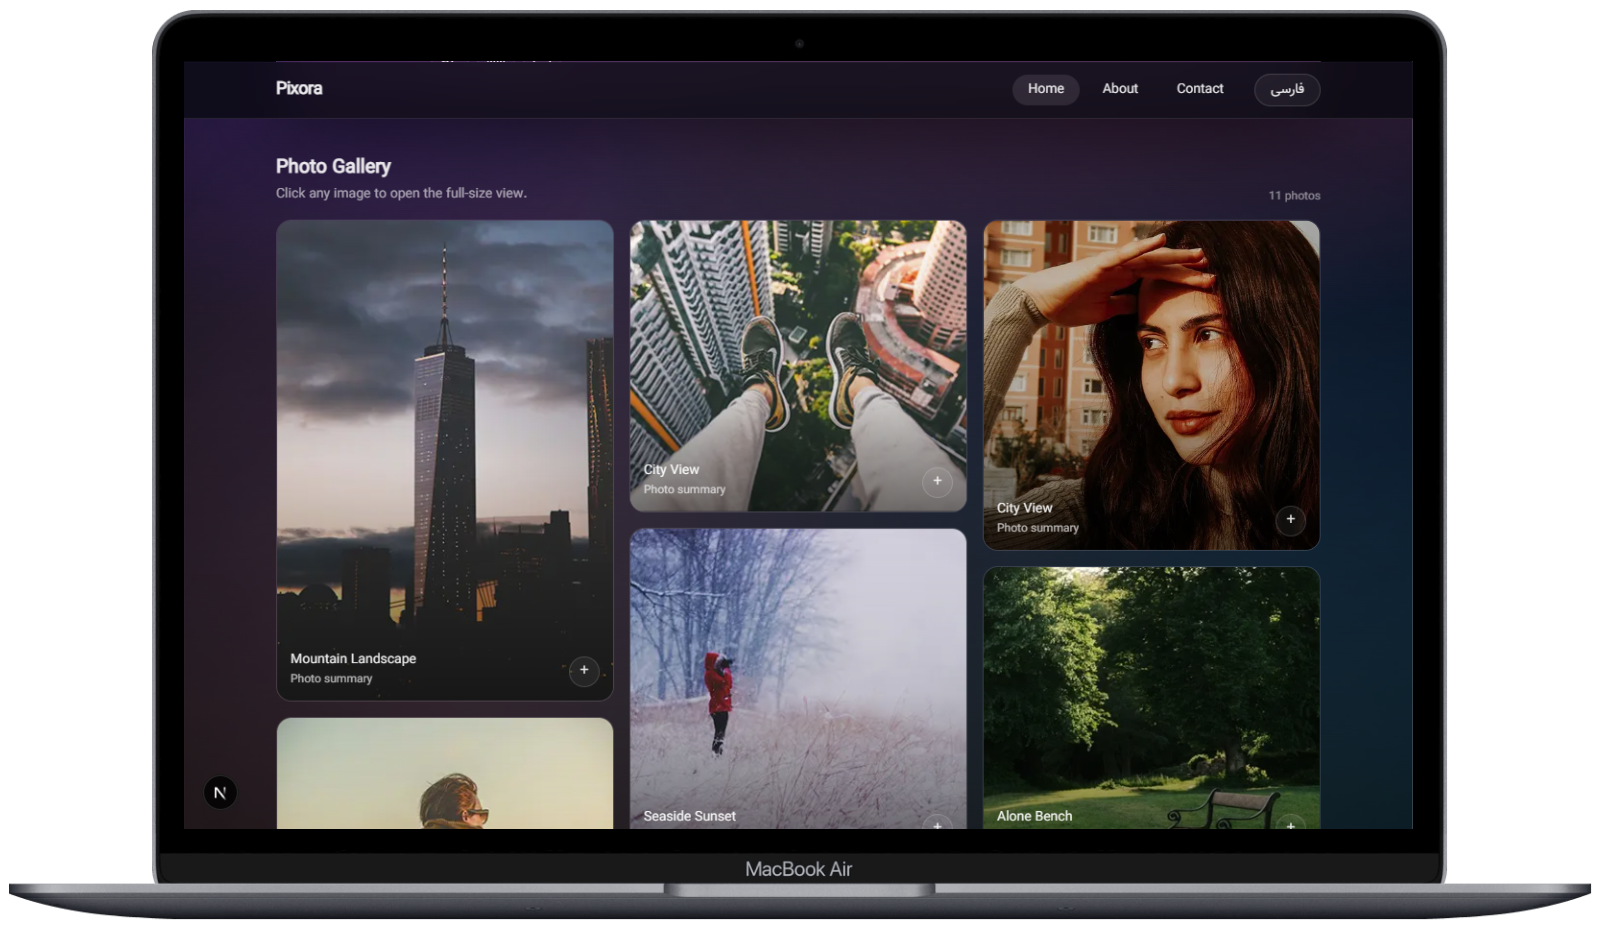Click the "Photo Gallery" heading
This screenshot has width=1606, height=932.
coord(333,166)
